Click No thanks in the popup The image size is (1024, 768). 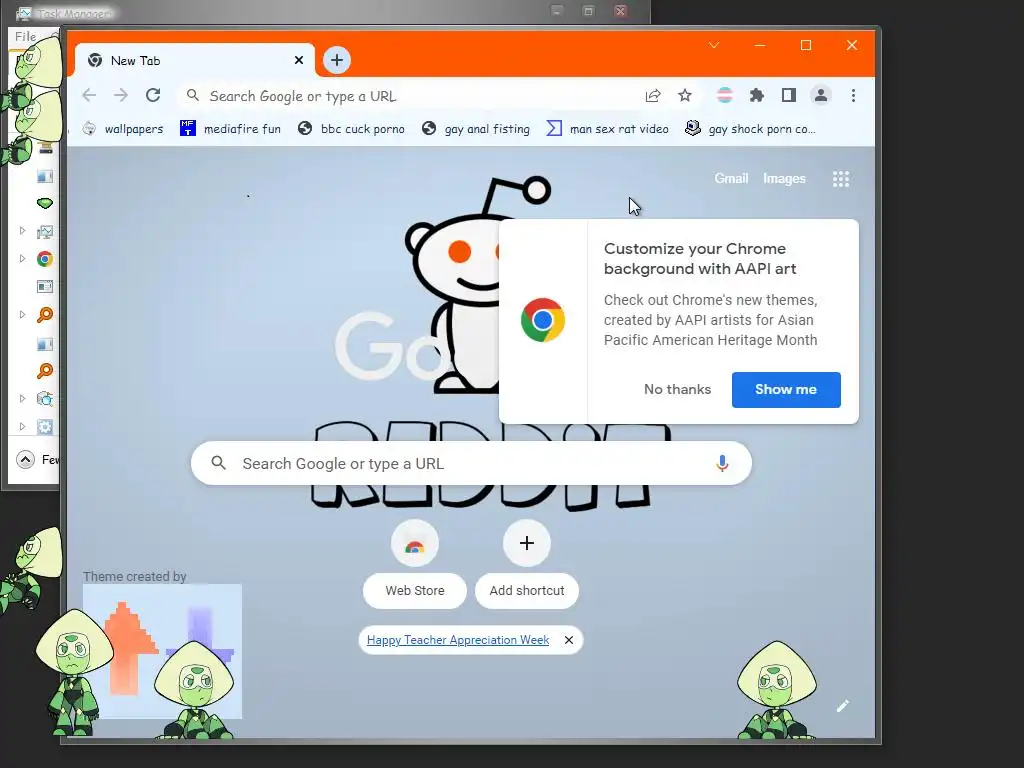point(677,389)
